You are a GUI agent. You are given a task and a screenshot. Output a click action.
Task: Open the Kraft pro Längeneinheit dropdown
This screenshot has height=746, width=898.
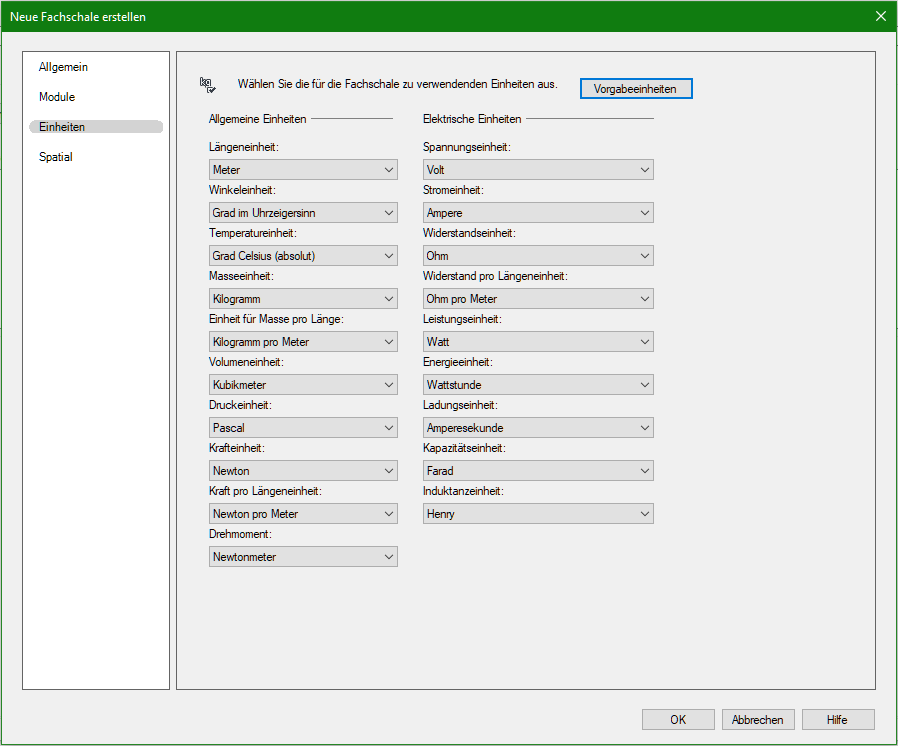click(303, 513)
